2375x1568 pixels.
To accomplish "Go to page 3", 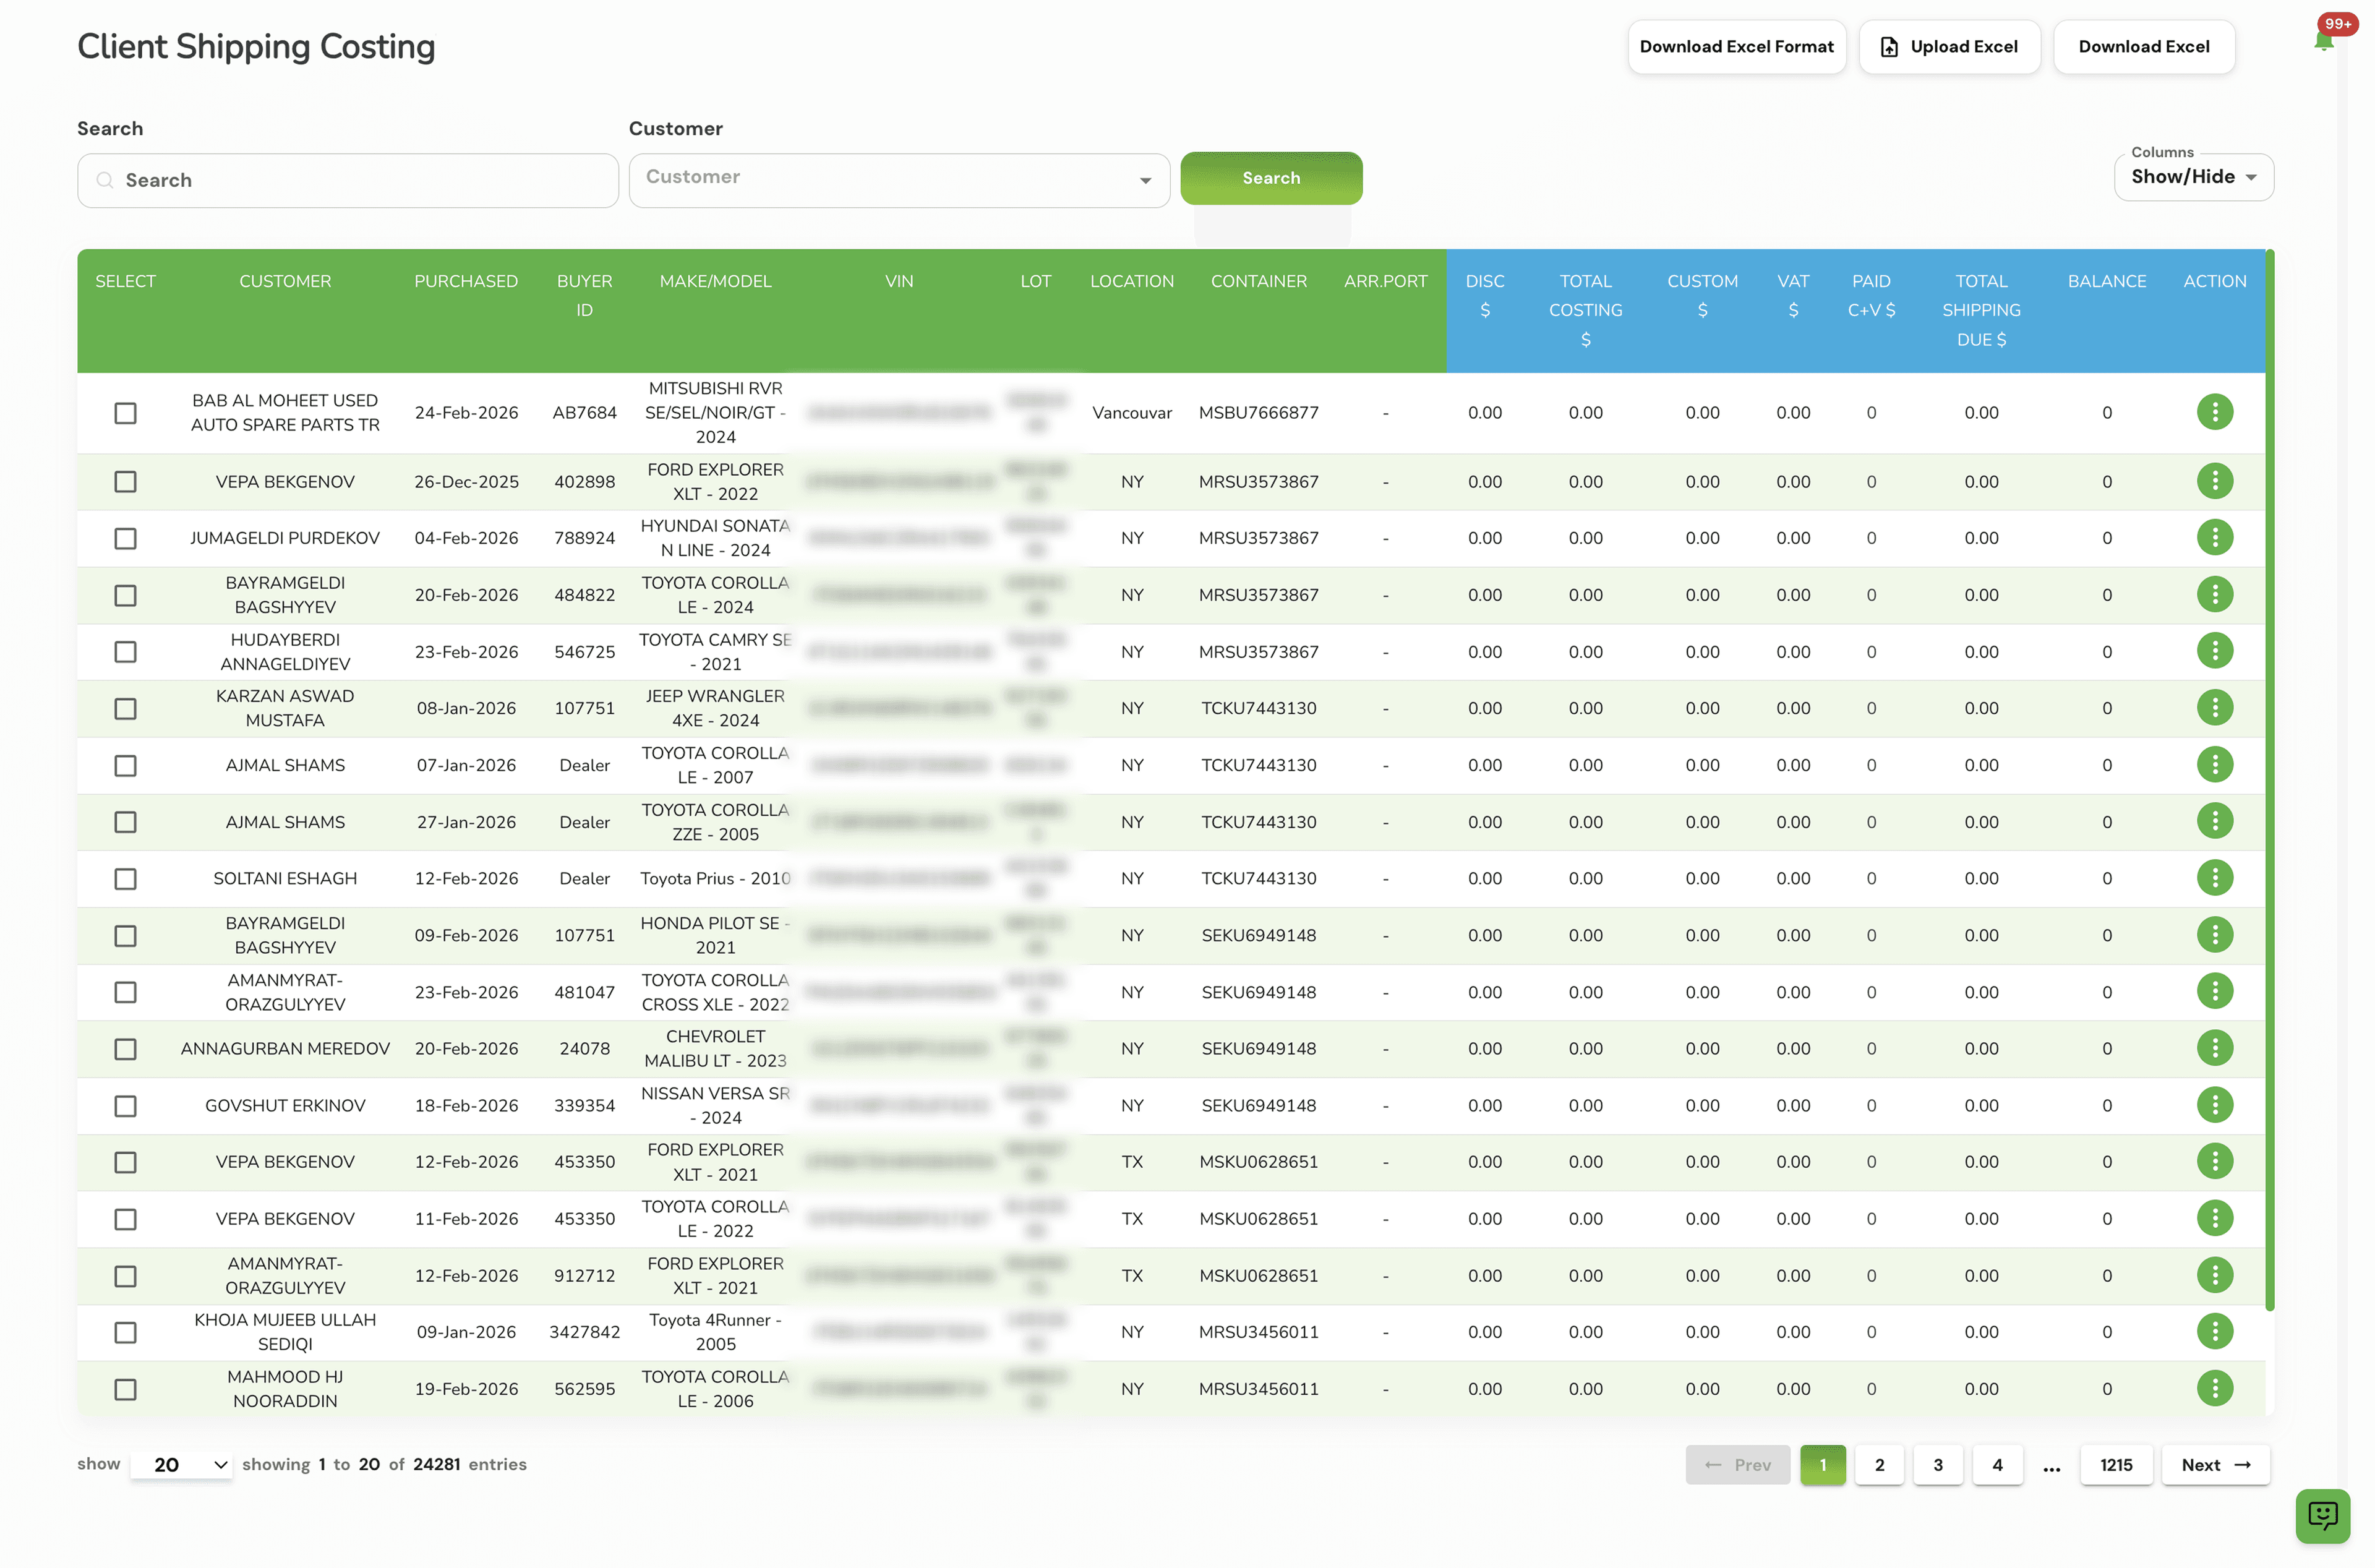I will pyautogui.click(x=1937, y=1465).
